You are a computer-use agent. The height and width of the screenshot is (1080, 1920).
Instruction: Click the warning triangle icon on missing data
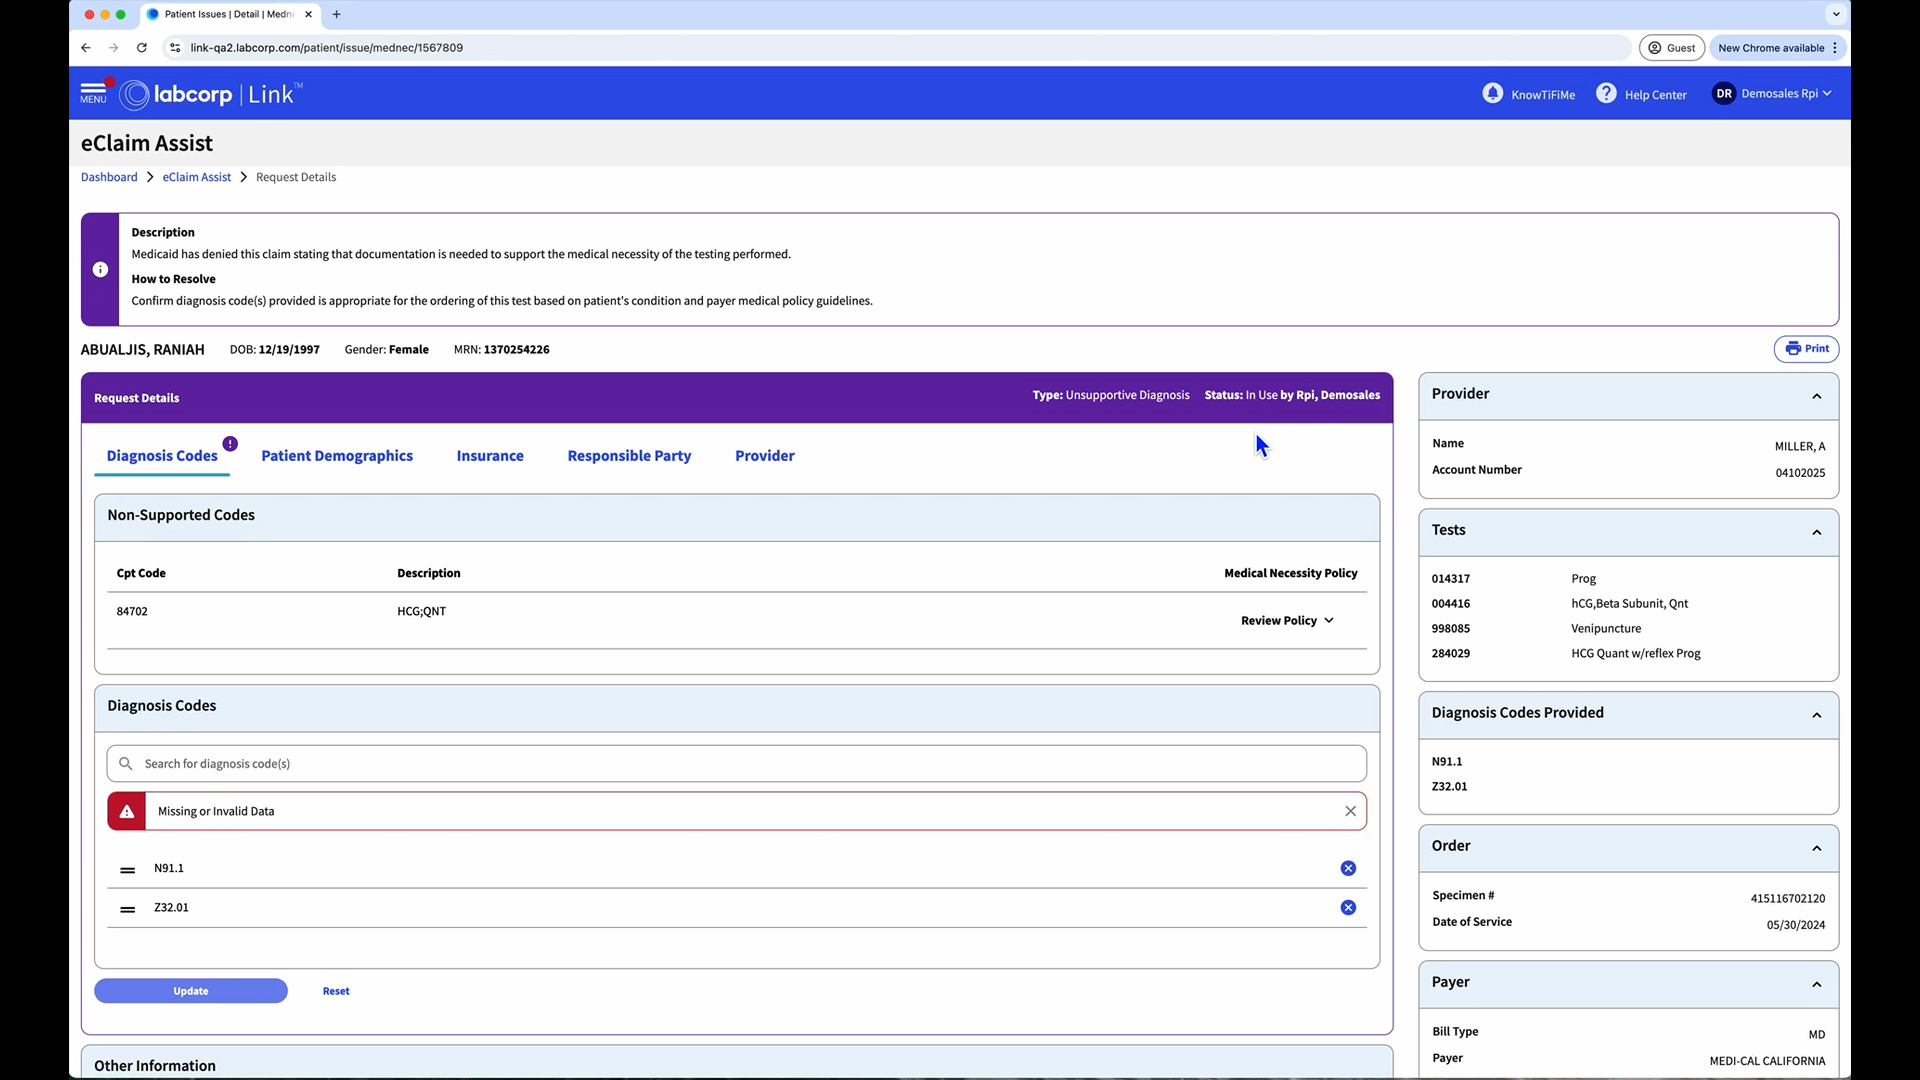click(x=127, y=810)
